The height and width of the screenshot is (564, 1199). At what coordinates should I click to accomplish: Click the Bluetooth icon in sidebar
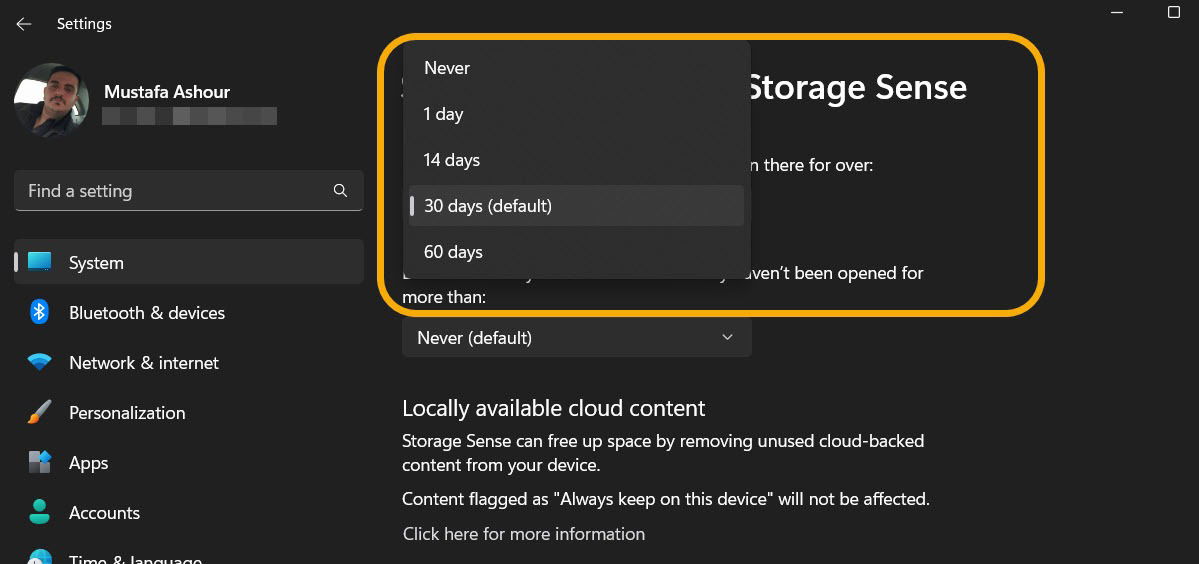pyautogui.click(x=39, y=312)
